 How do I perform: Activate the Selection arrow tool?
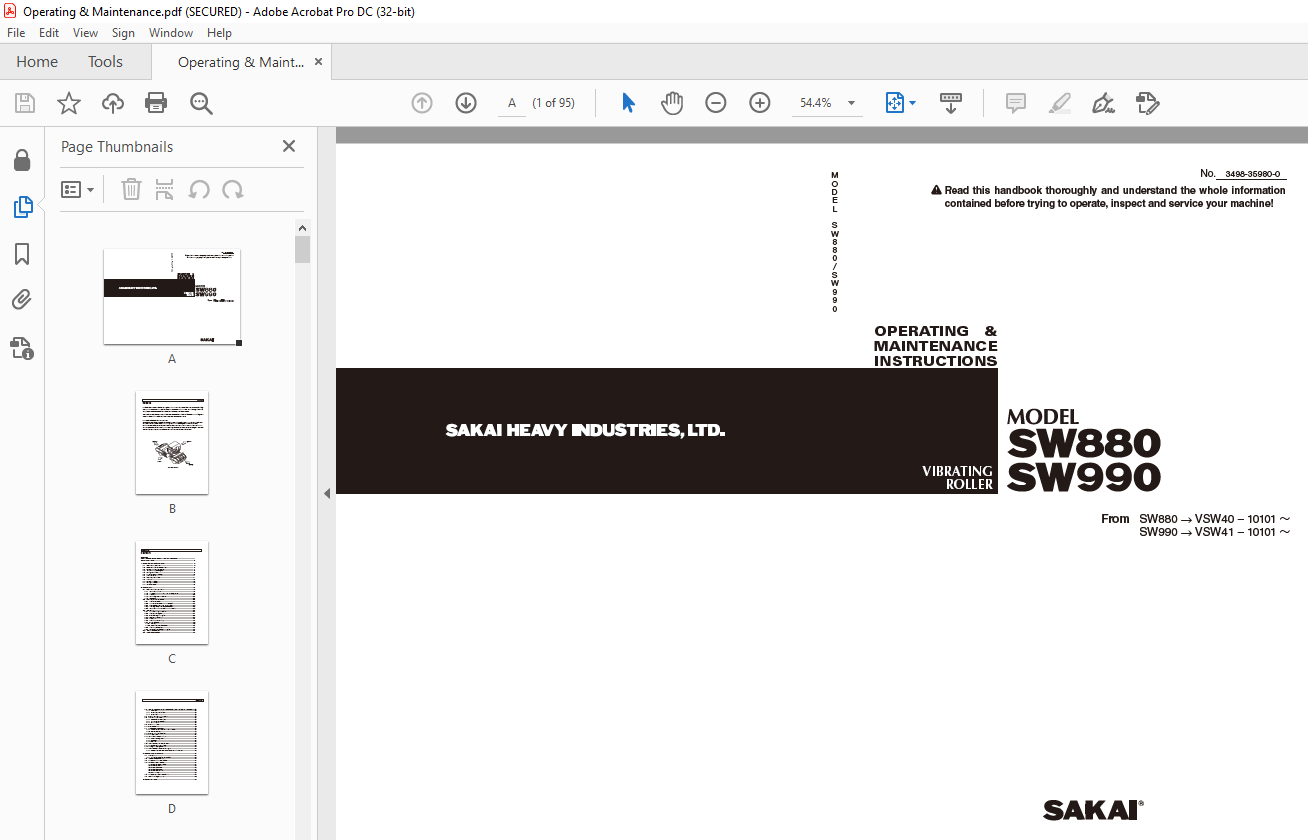pos(628,103)
